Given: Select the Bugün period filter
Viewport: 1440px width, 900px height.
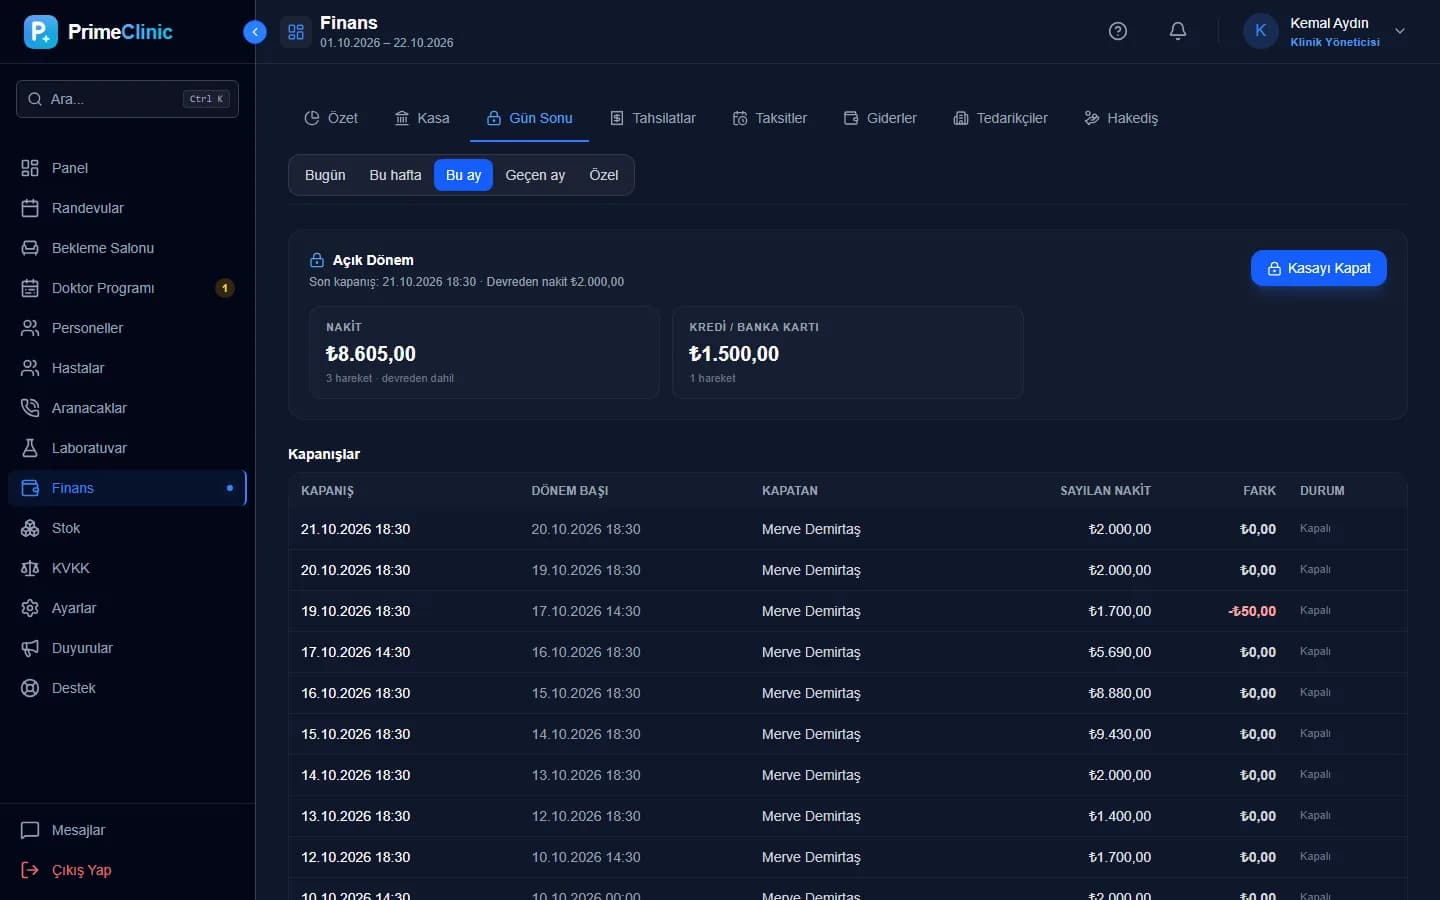Looking at the screenshot, I should 325,175.
